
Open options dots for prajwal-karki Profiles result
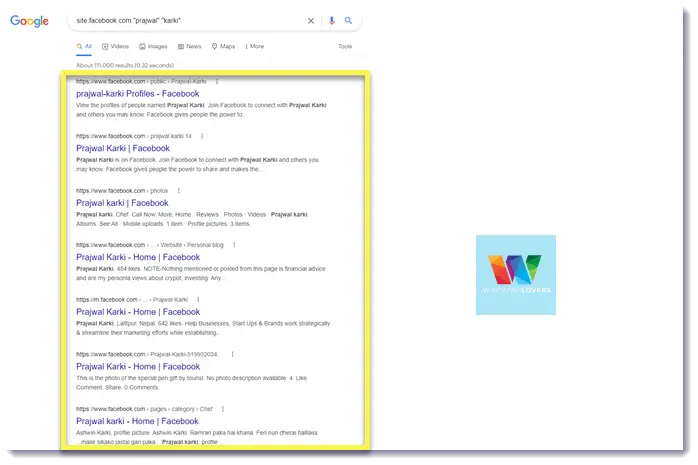[x=217, y=81]
